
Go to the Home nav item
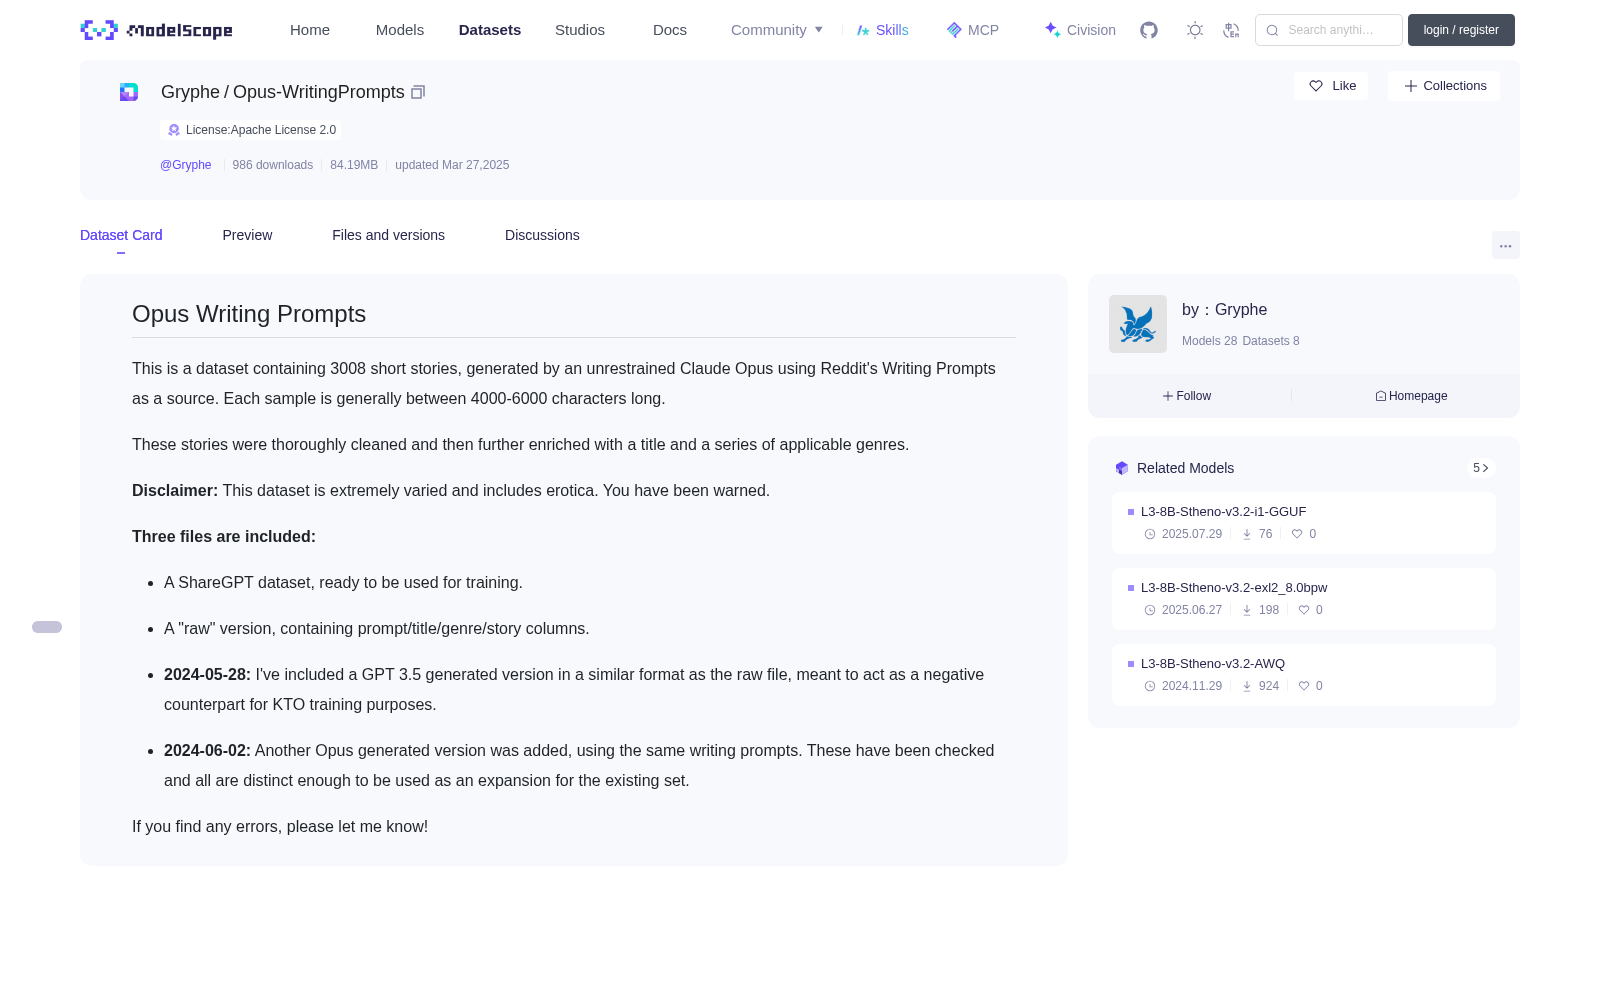(x=310, y=30)
